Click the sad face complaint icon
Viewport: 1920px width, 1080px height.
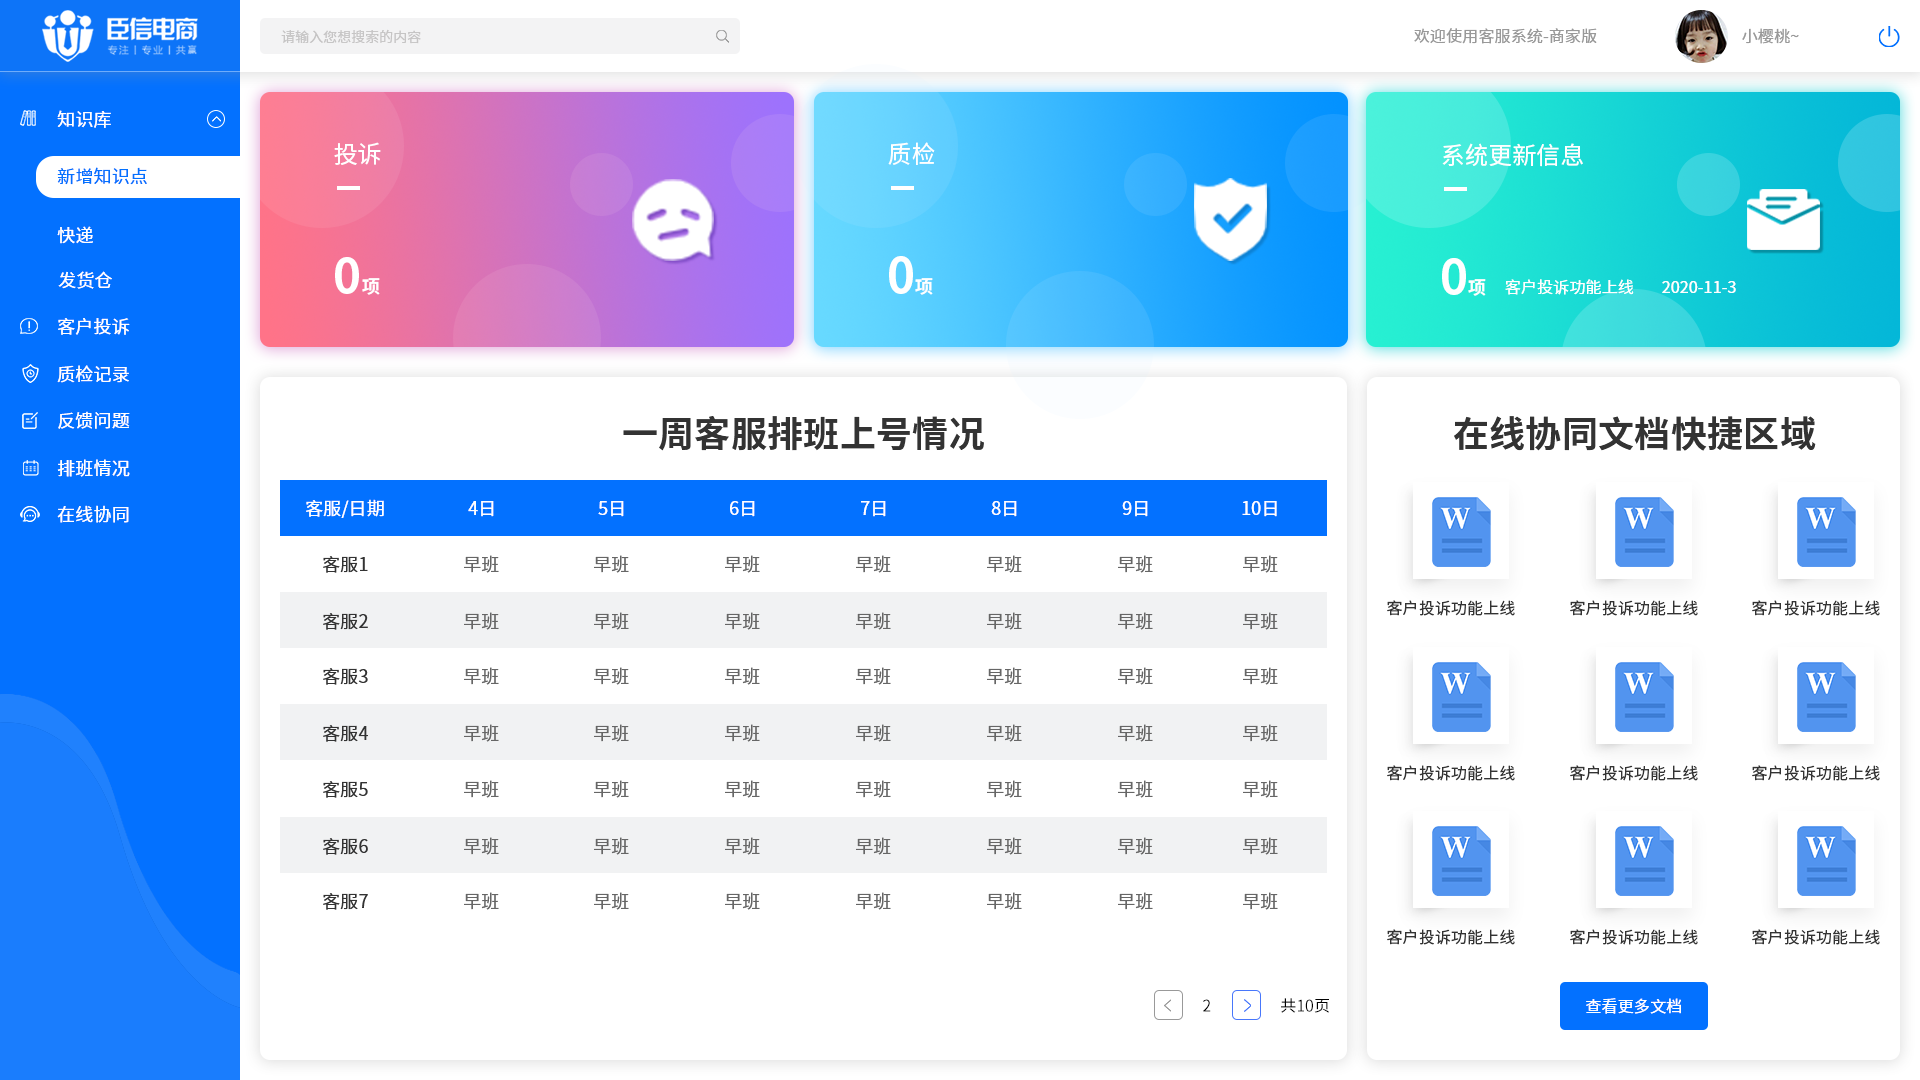click(674, 220)
